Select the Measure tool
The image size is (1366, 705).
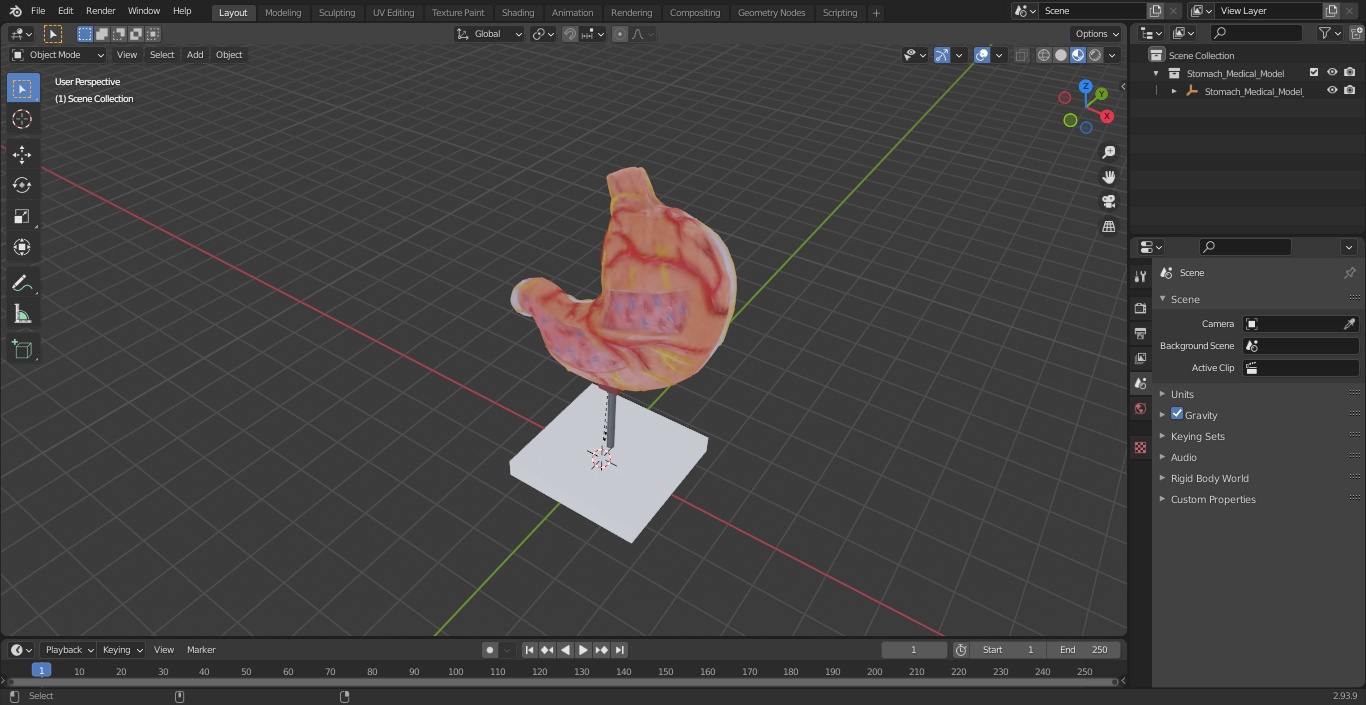click(x=22, y=315)
